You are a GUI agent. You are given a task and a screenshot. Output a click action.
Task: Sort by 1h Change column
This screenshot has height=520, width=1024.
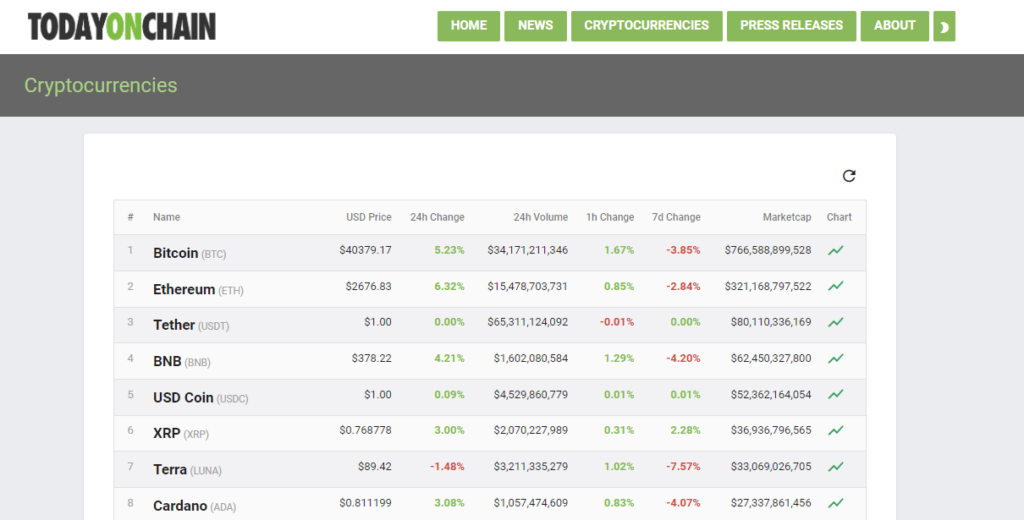(610, 217)
